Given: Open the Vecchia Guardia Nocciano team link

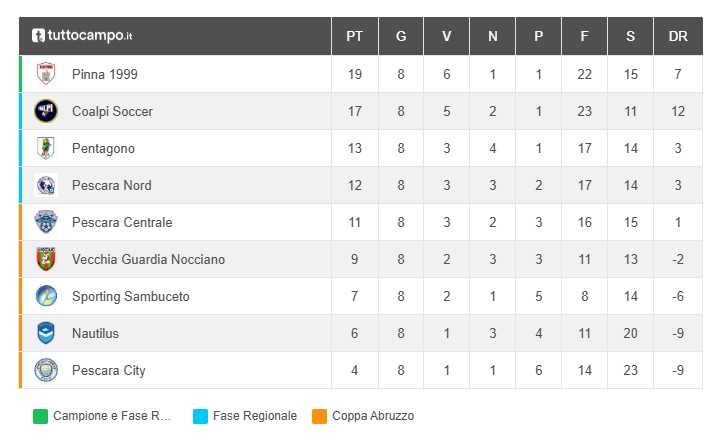Looking at the screenshot, I should tap(148, 259).
